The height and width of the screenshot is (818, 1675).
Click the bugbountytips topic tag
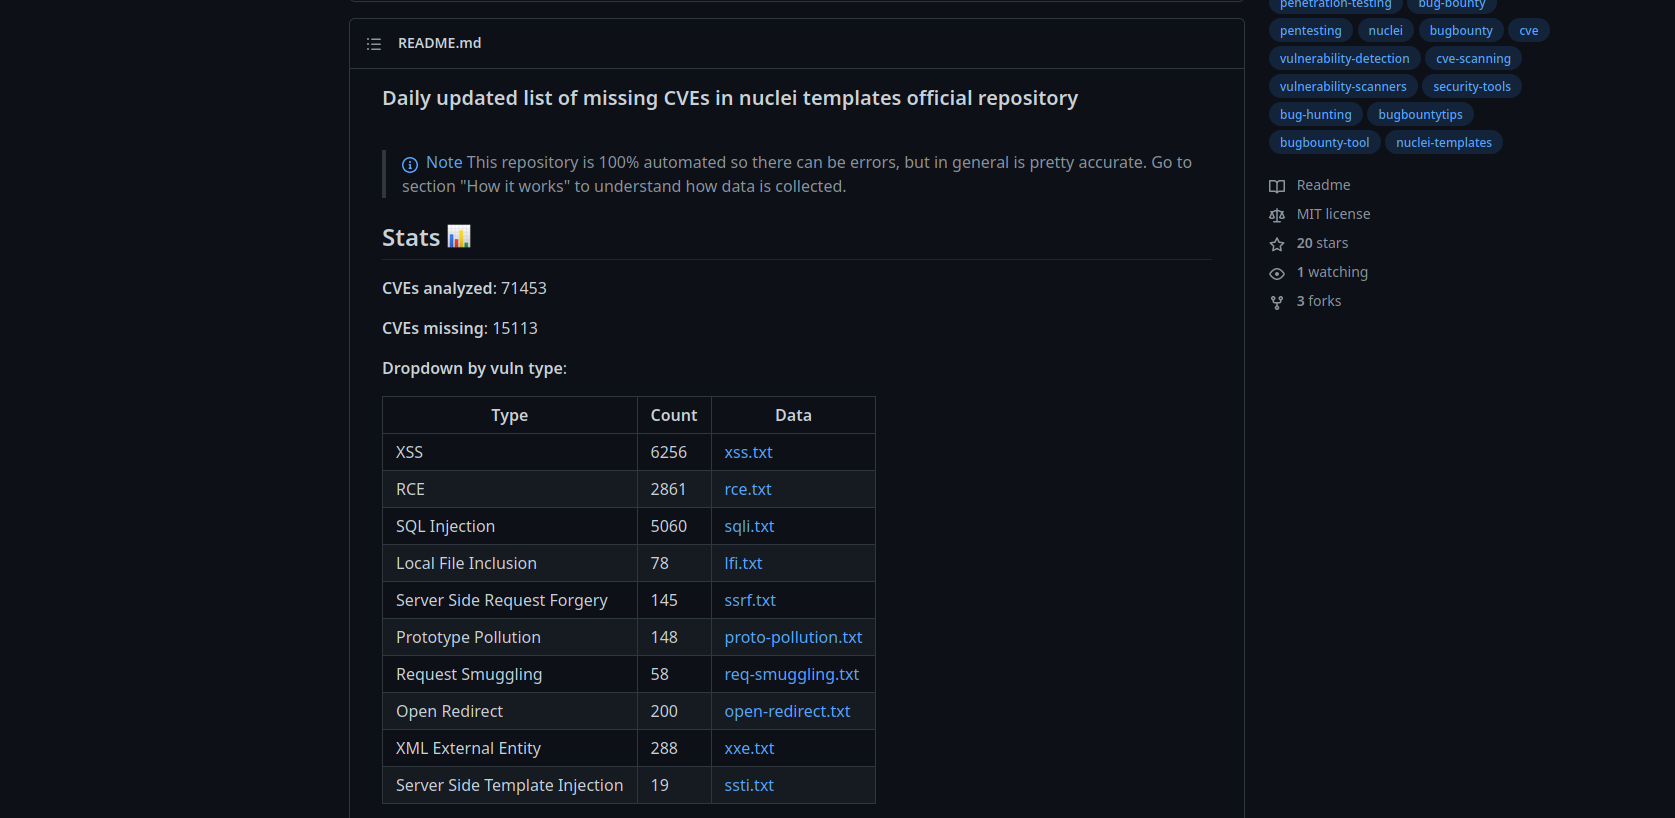tap(1420, 115)
